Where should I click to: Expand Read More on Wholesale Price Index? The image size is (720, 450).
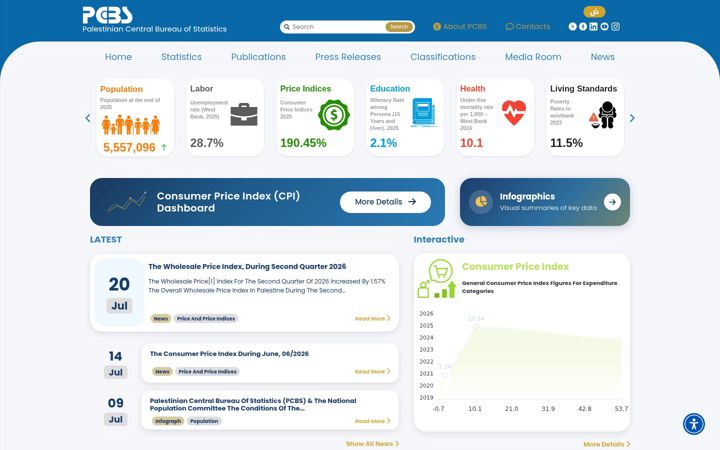372,318
